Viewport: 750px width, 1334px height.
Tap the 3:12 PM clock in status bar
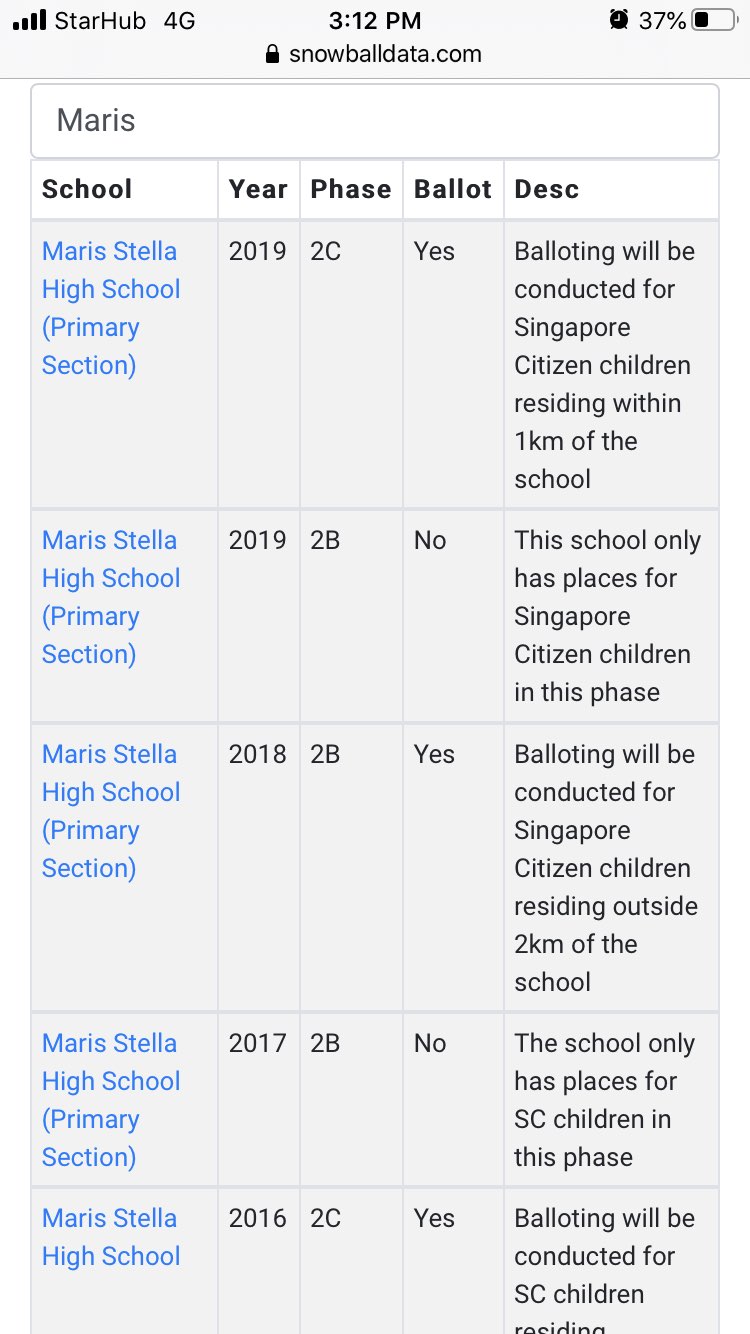(375, 20)
